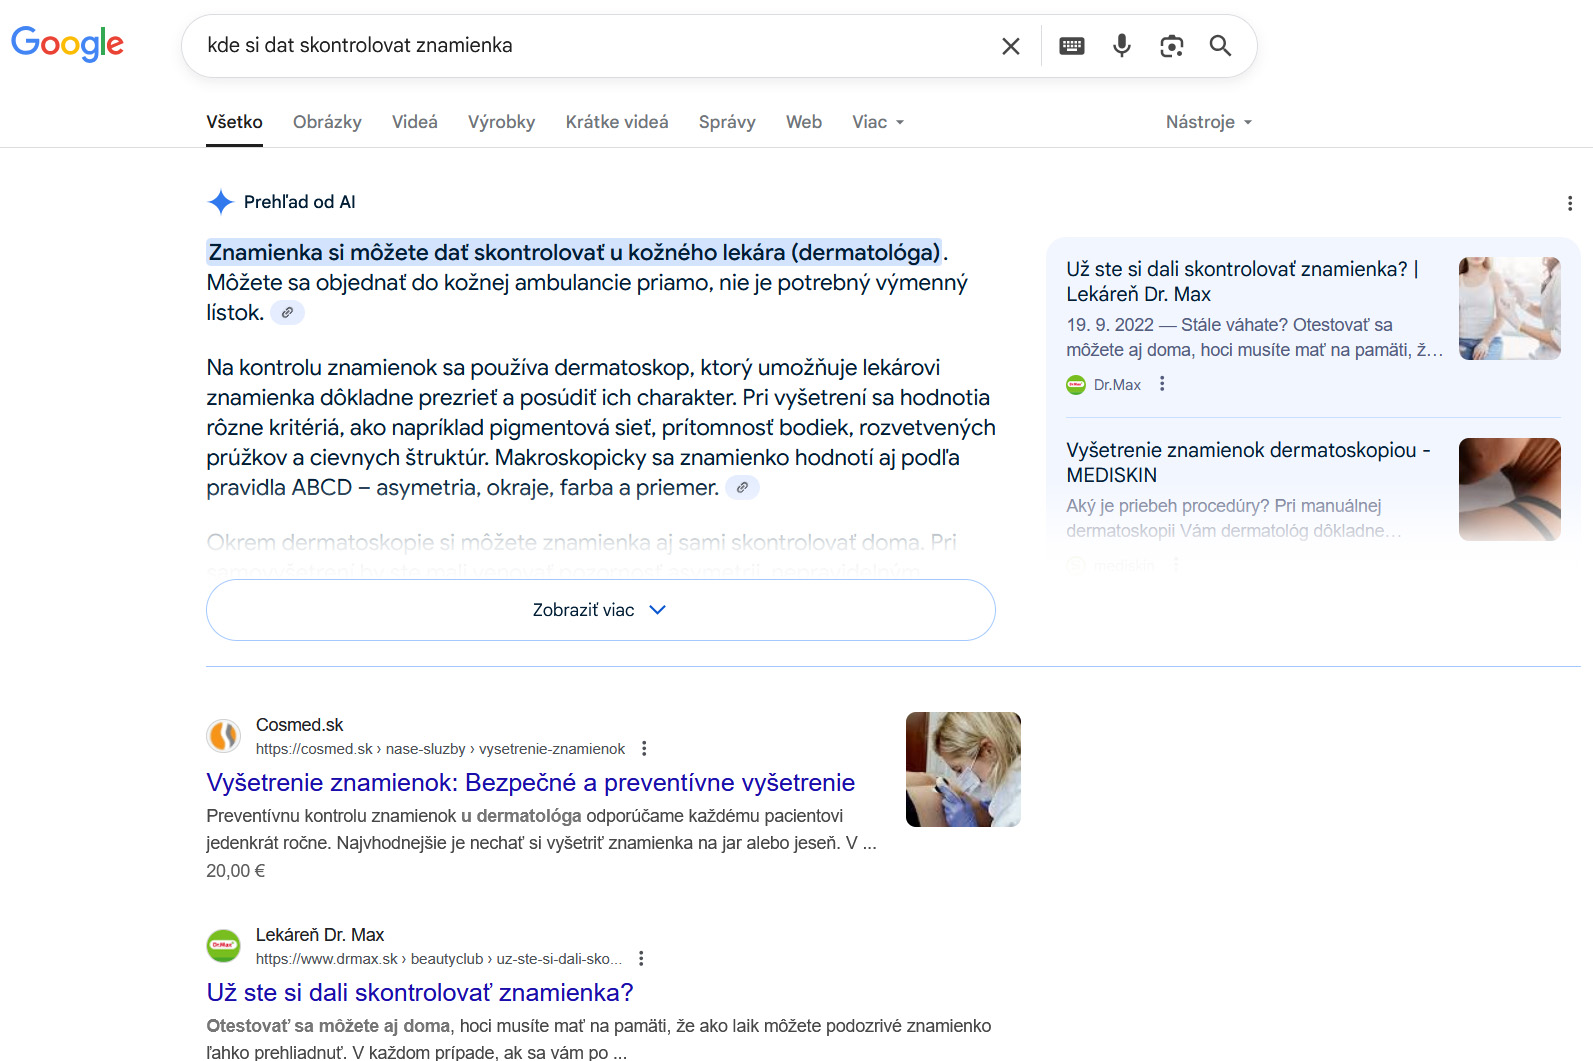Open the virtual keyboard input tool
1593x1061 pixels.
(1071, 46)
